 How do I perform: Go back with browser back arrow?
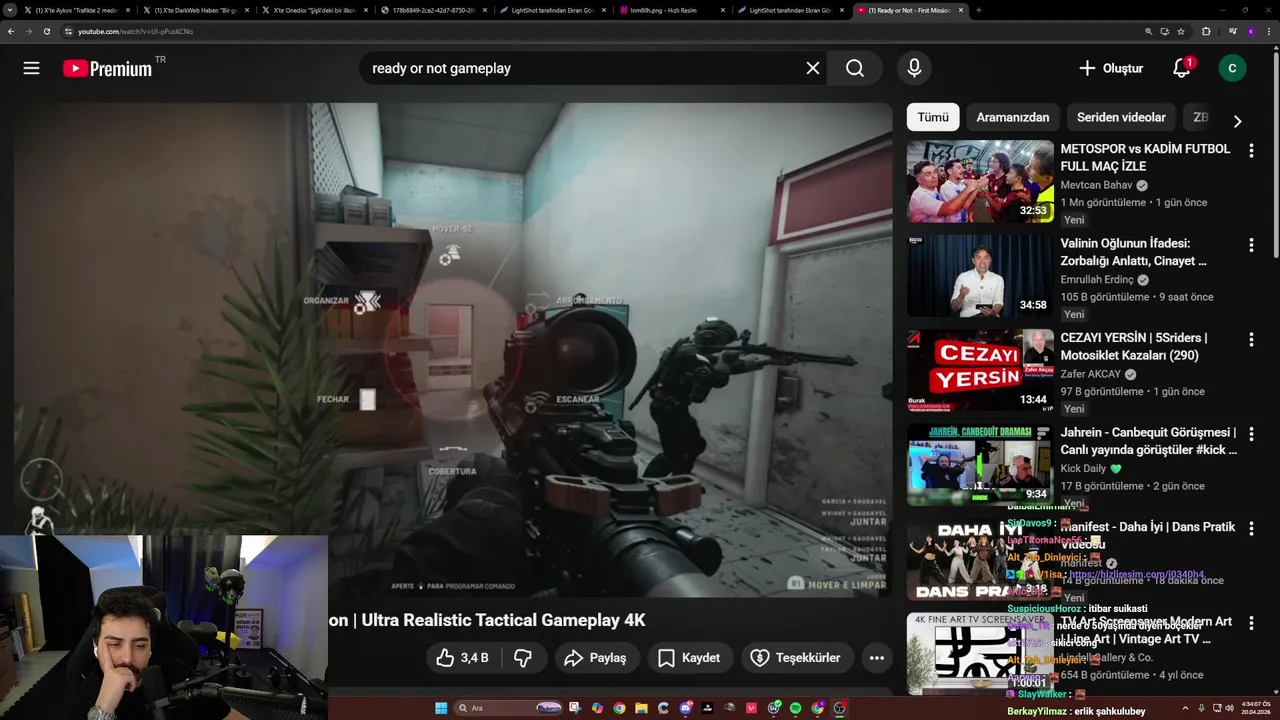(x=11, y=31)
